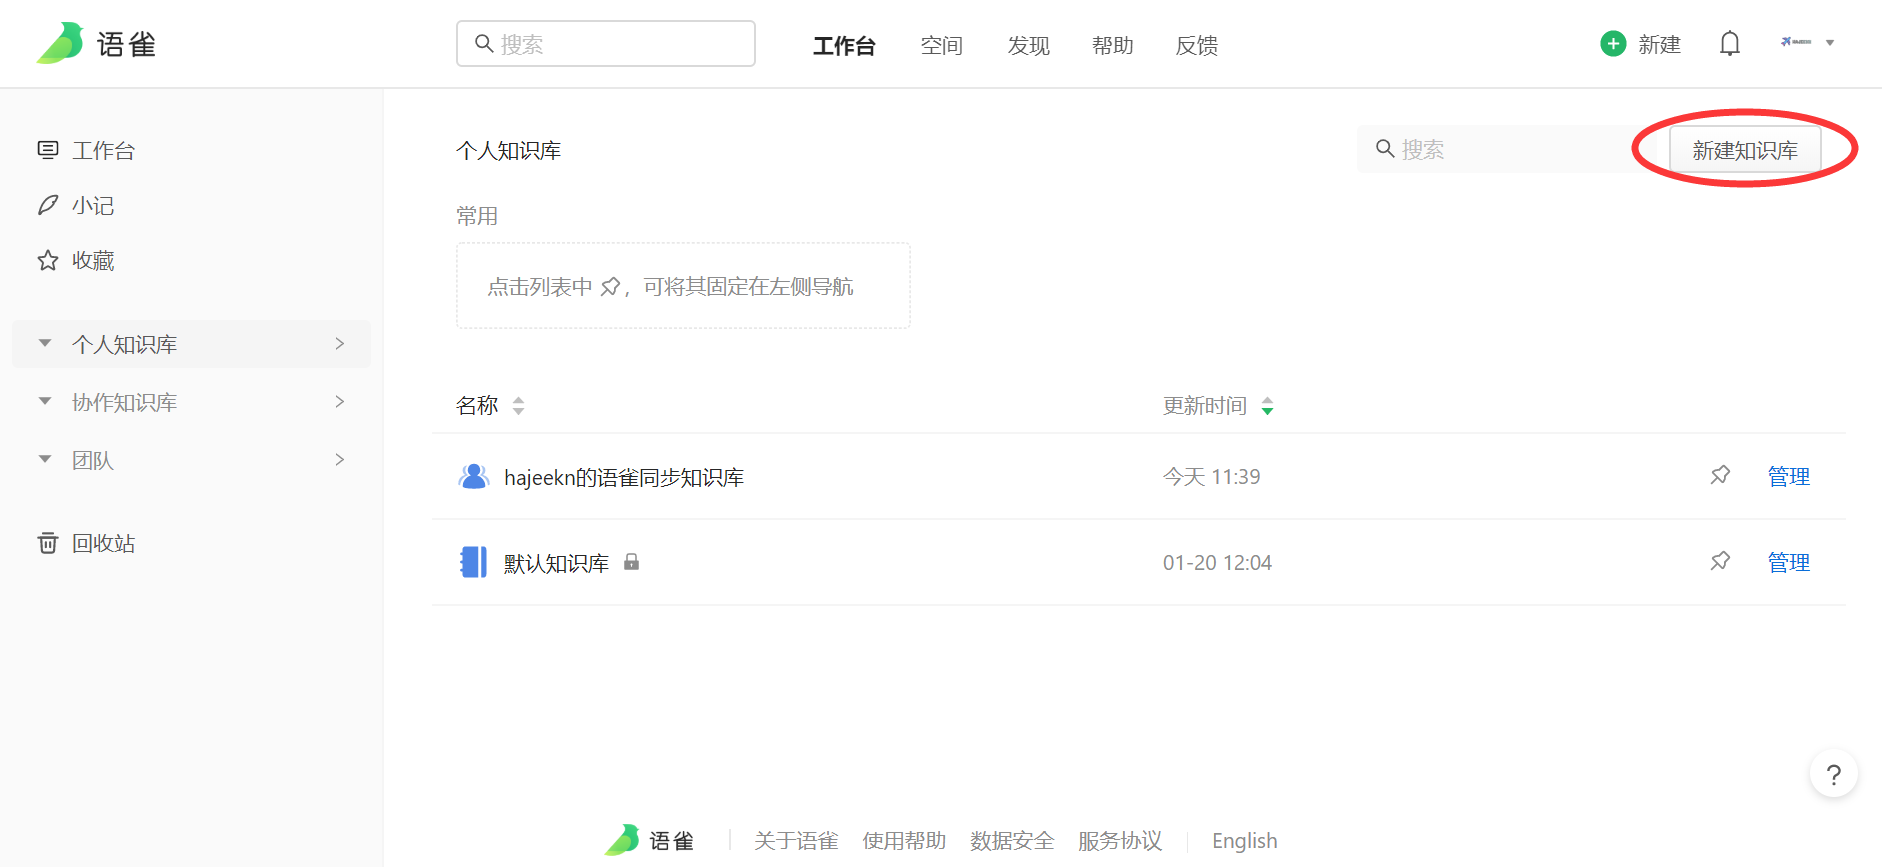Click magnifier icon in knowledge base search
This screenshot has width=1882, height=867.
[x=1385, y=149]
